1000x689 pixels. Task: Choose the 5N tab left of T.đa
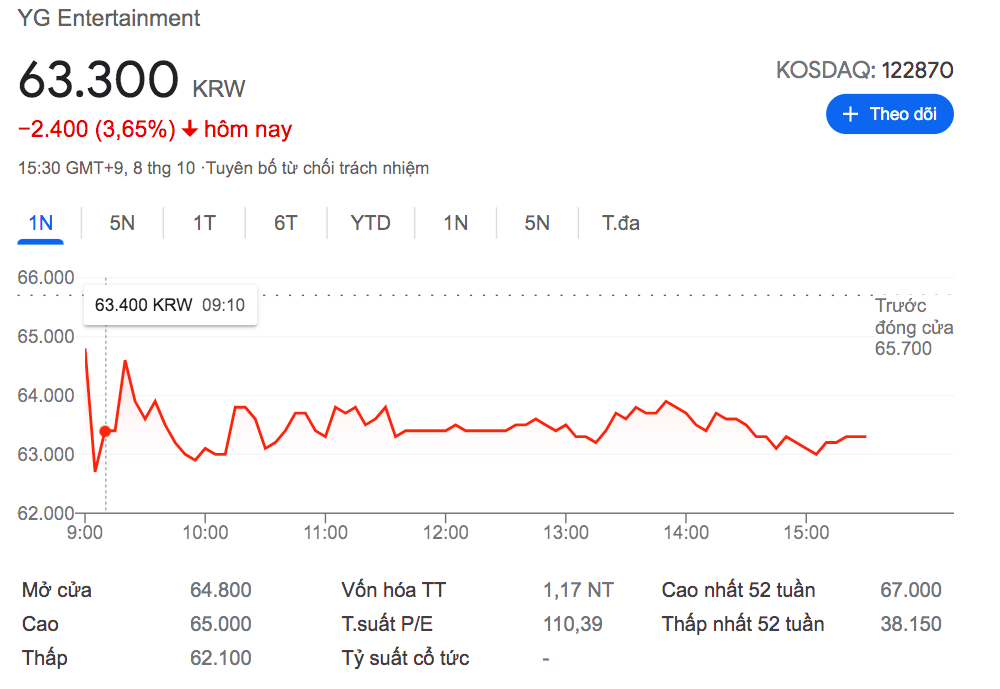coord(537,223)
